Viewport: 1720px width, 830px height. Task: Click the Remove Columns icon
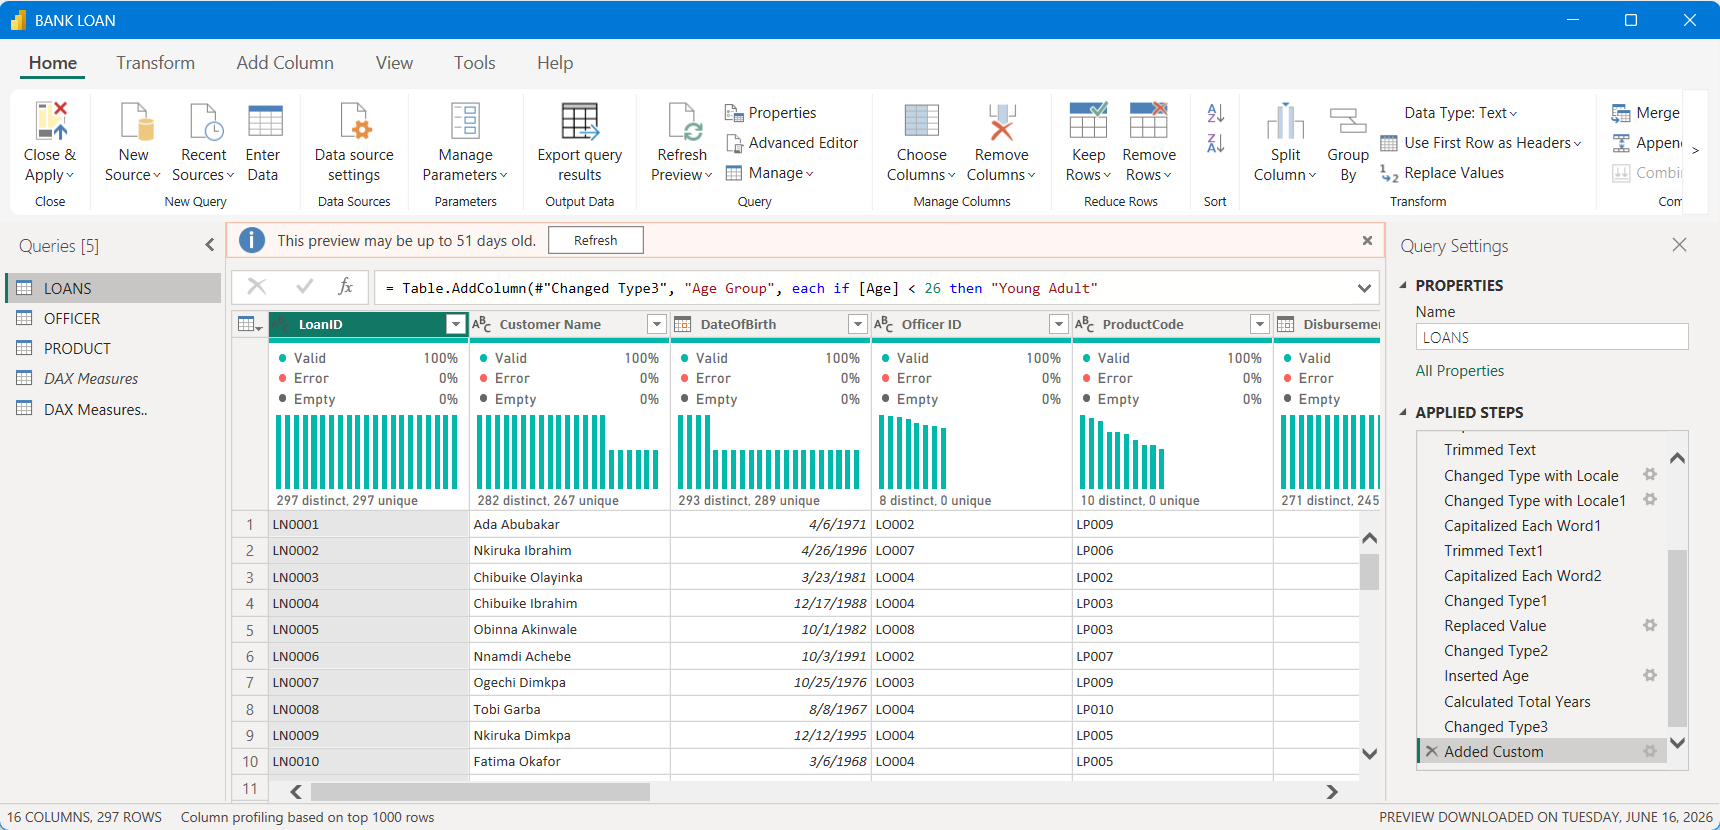[1001, 120]
